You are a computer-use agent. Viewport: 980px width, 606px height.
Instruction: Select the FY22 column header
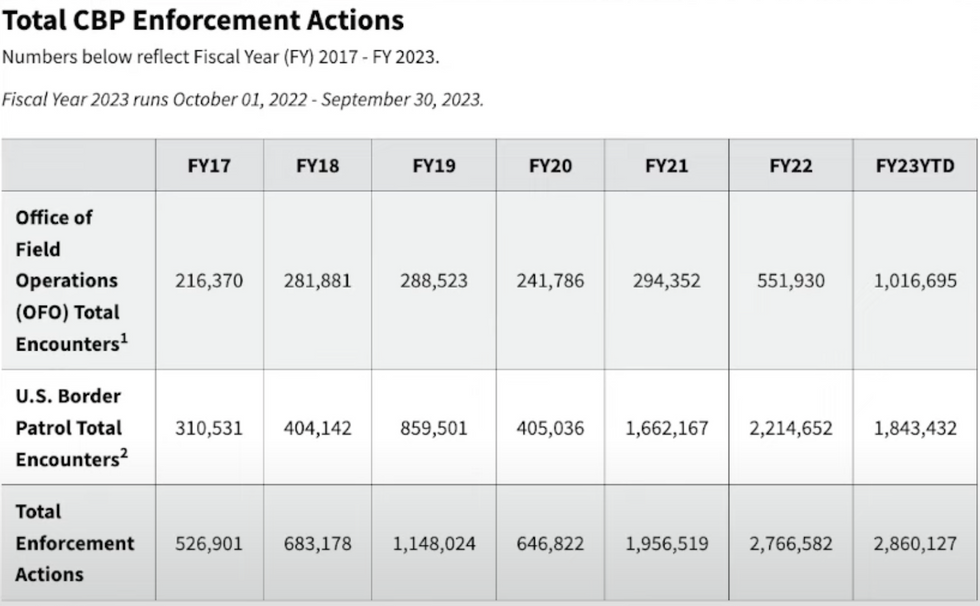tap(791, 166)
